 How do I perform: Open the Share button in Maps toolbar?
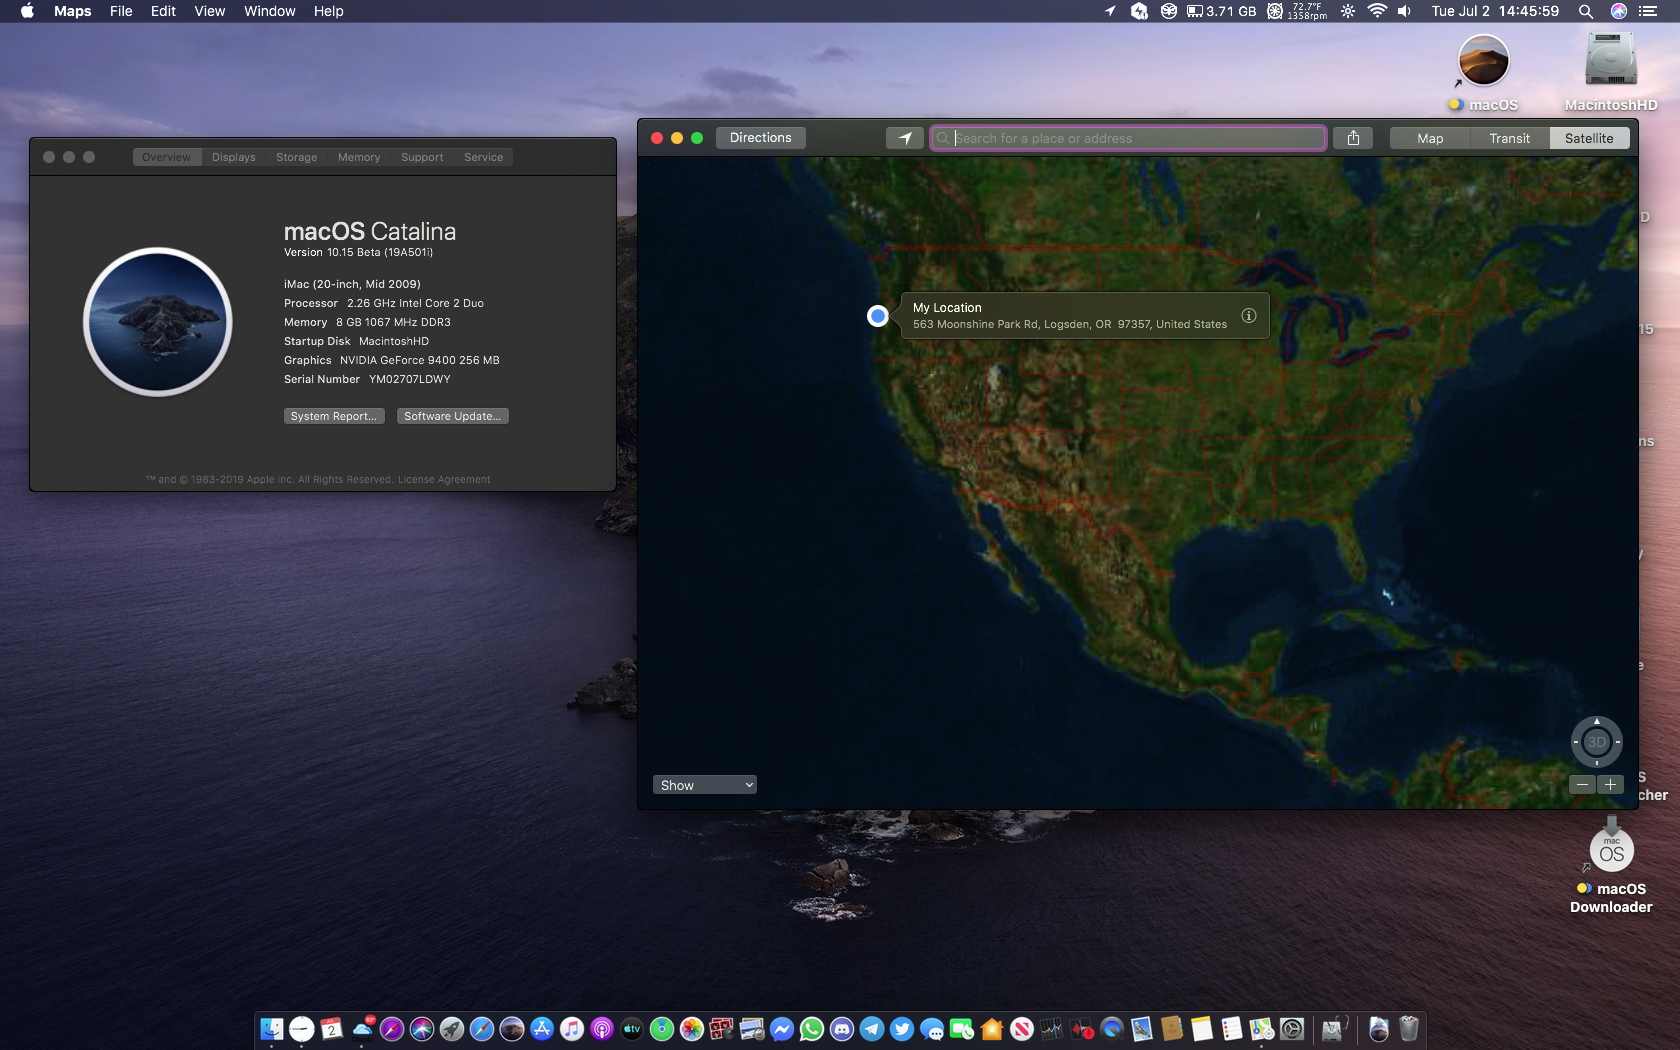coord(1353,138)
